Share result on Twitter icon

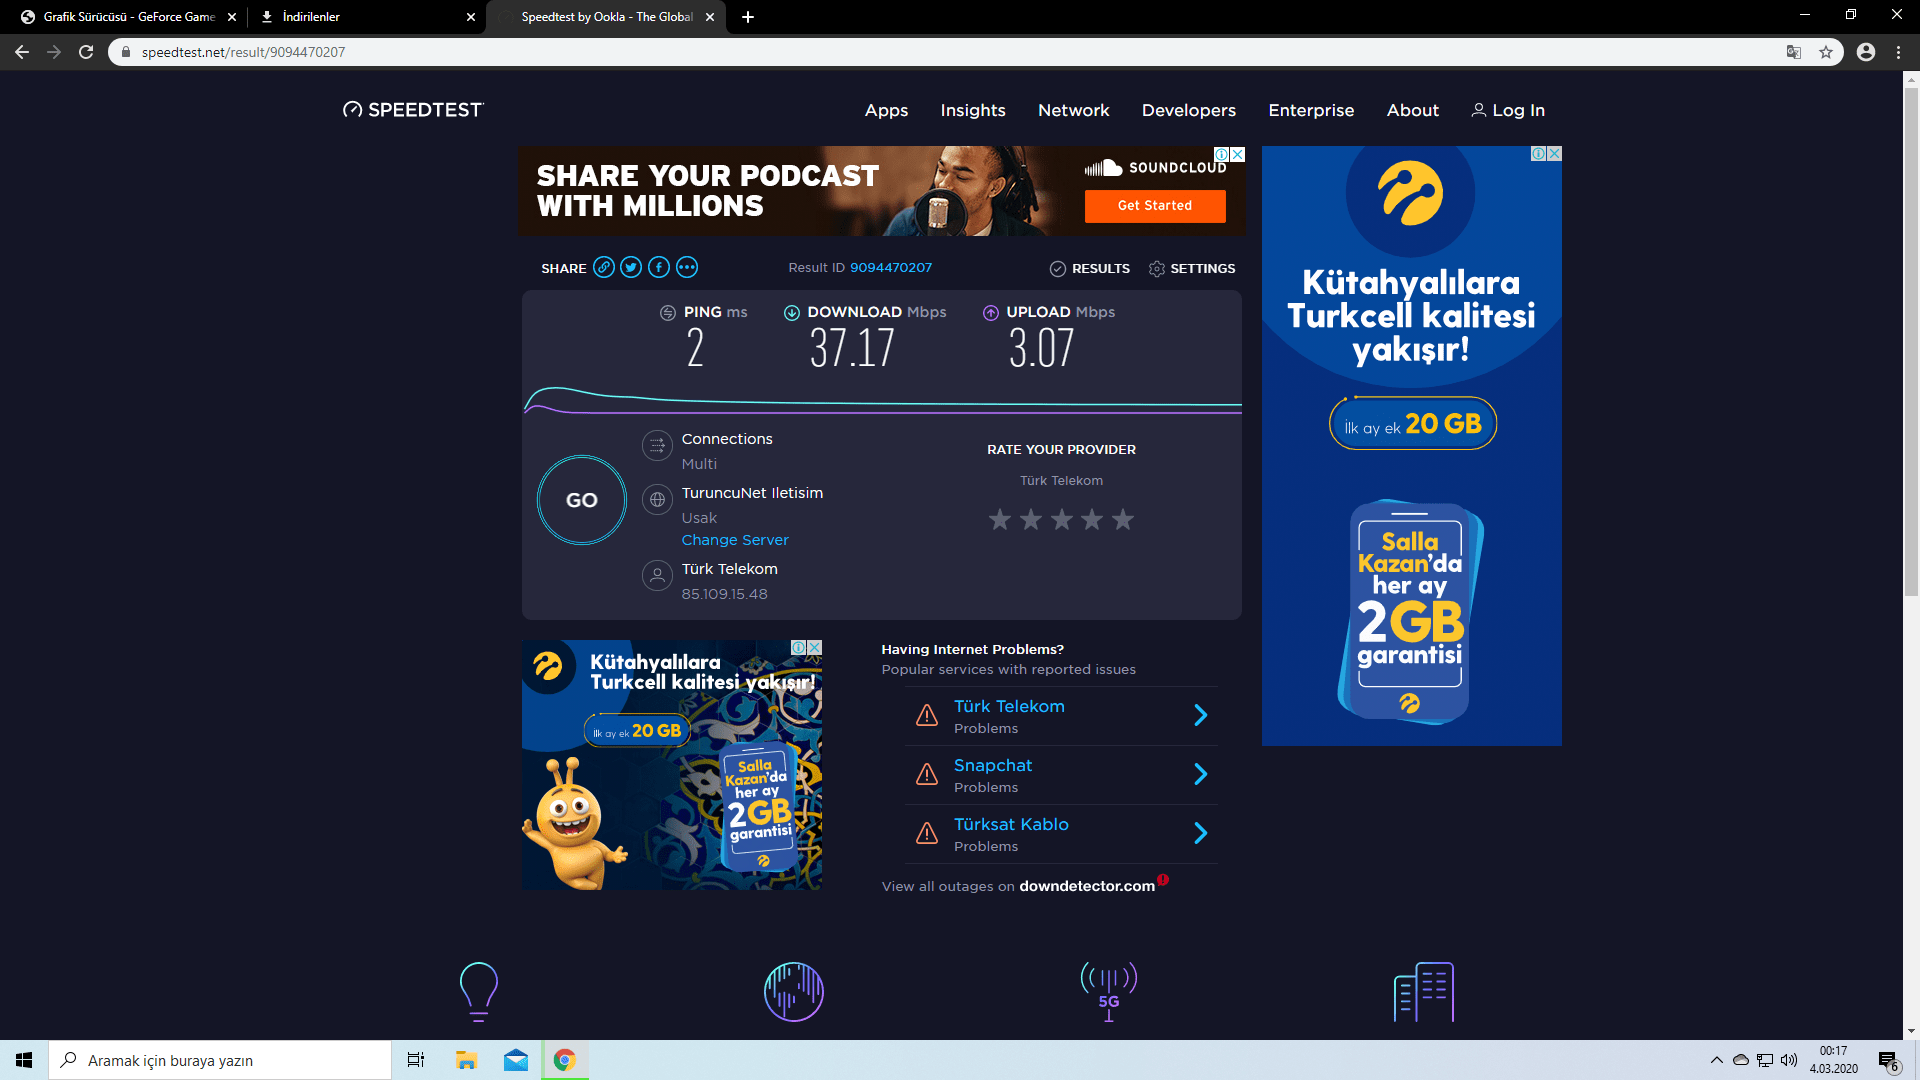(631, 267)
